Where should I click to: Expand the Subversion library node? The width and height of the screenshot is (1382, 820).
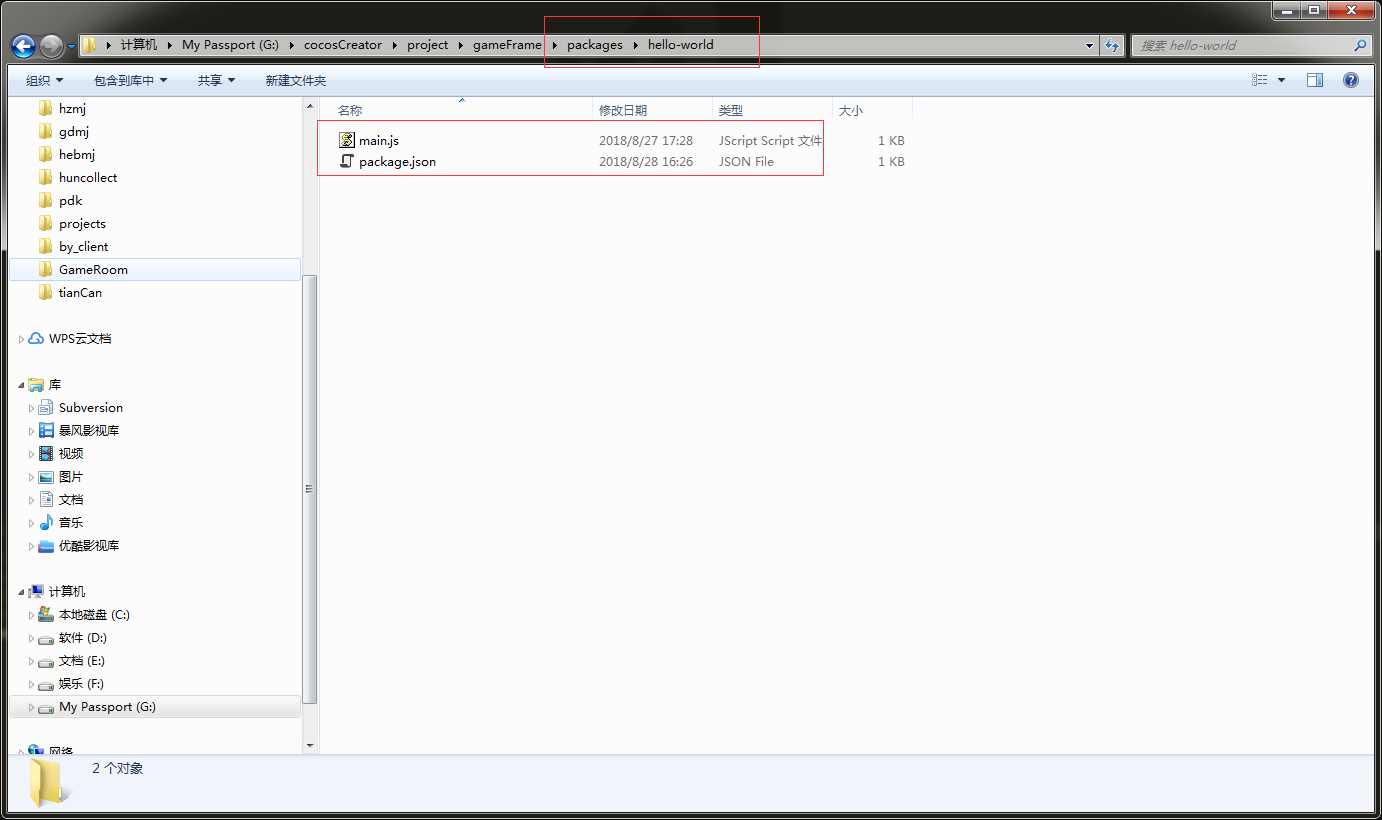coord(32,408)
